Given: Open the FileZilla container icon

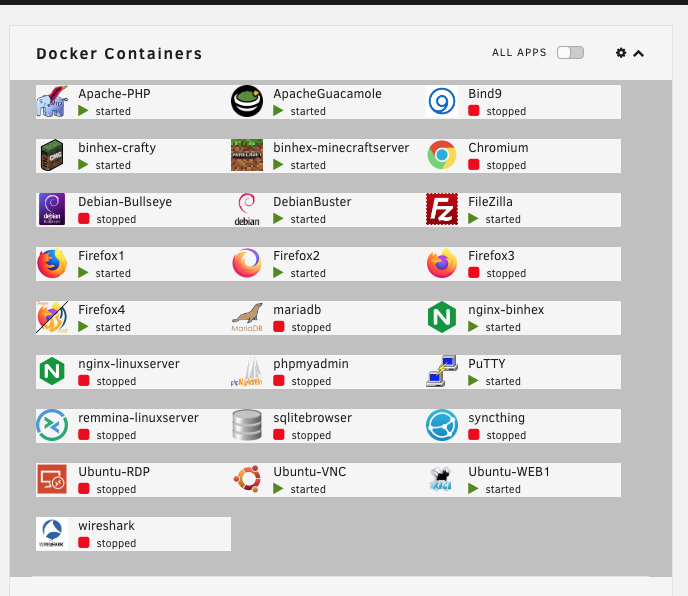Looking at the screenshot, I should (x=442, y=209).
